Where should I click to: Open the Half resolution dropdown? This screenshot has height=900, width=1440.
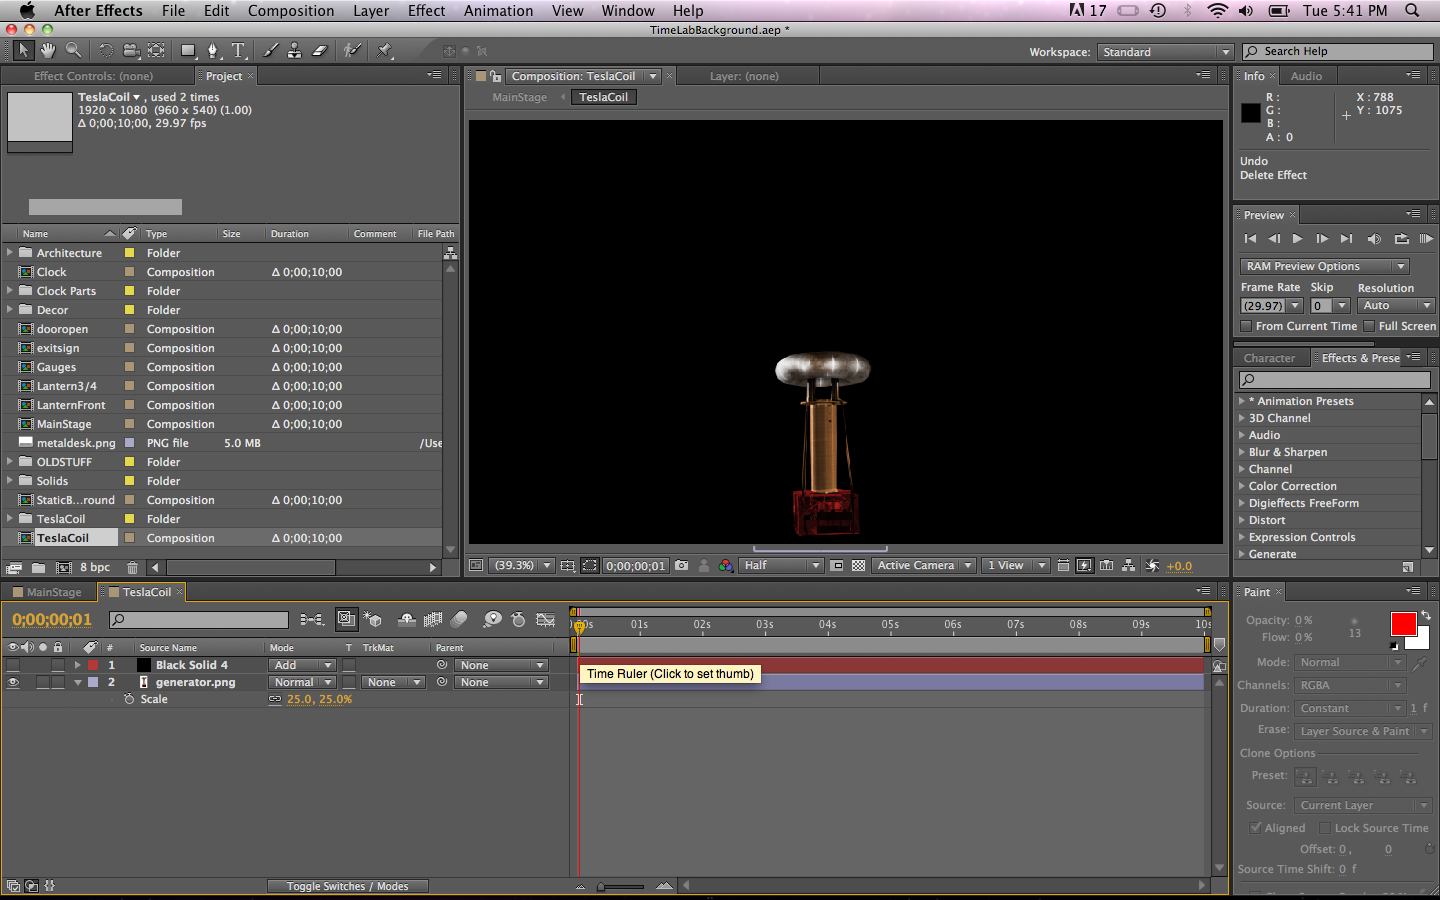(781, 566)
